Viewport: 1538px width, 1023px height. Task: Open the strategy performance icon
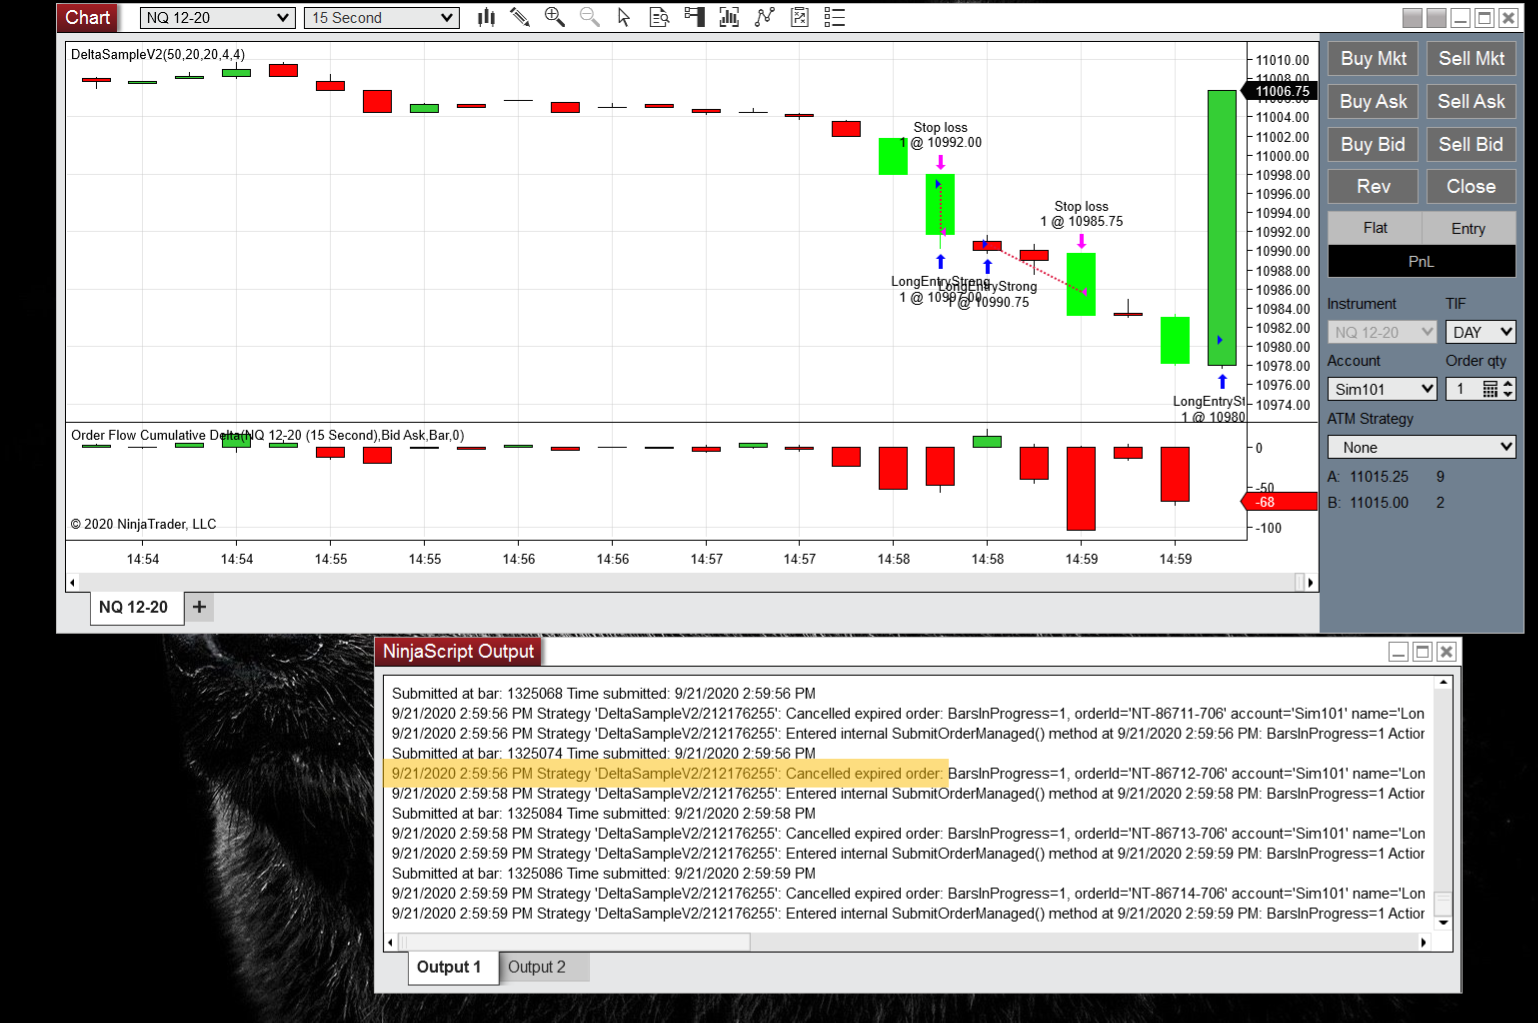pyautogui.click(x=799, y=17)
